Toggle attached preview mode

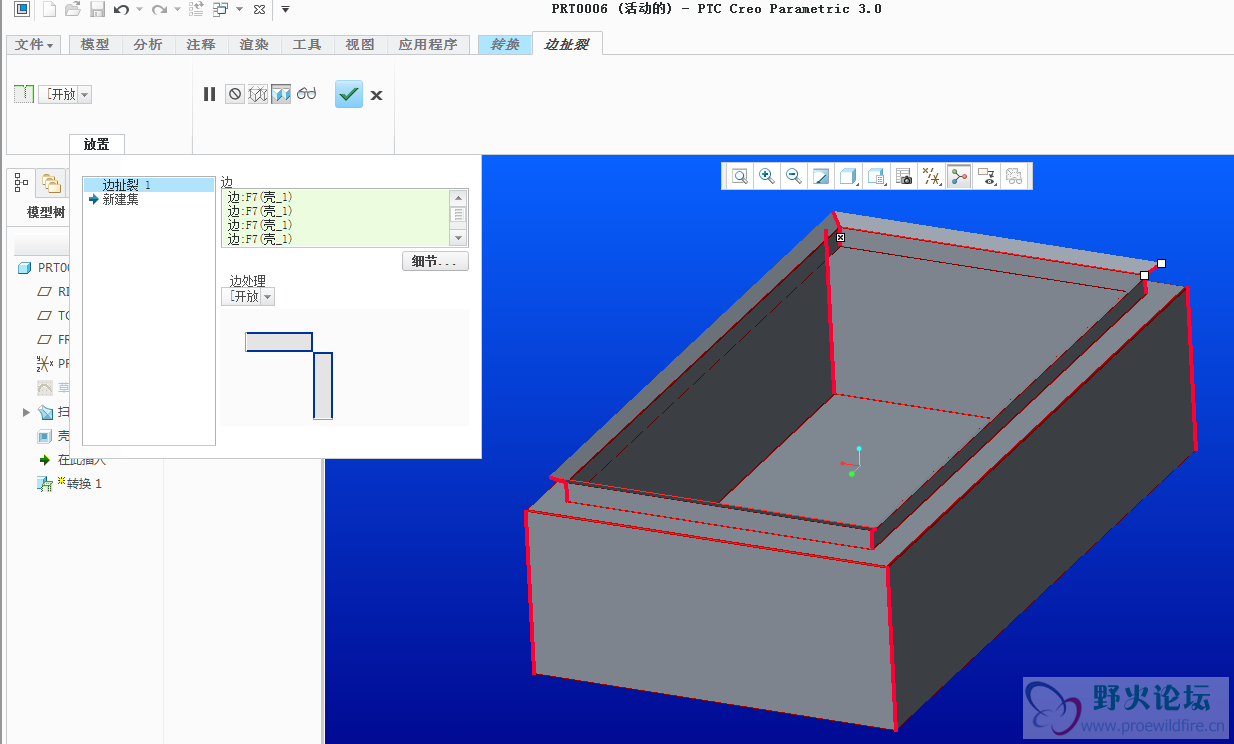(x=281, y=94)
